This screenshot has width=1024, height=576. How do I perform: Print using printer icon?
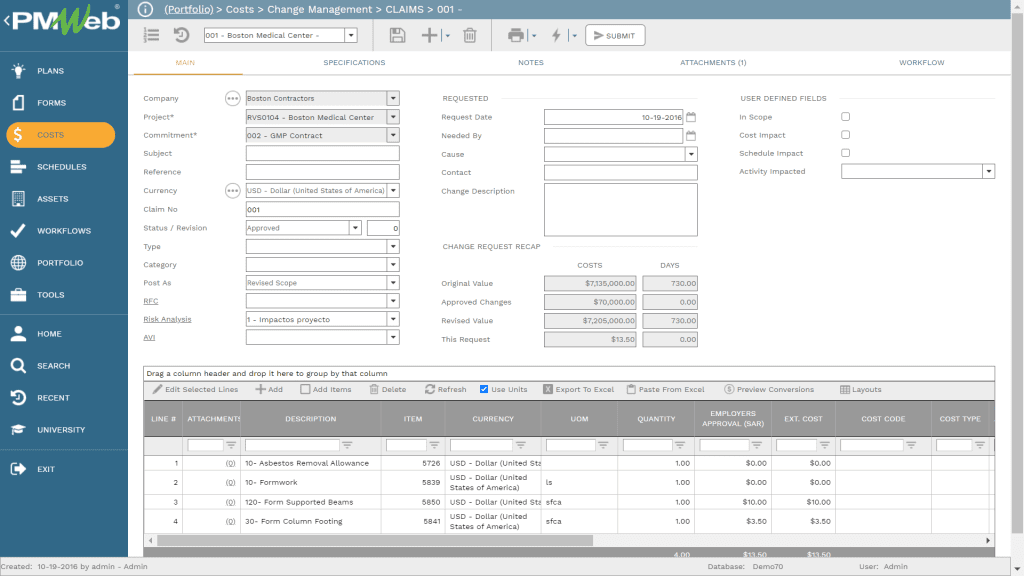516,35
